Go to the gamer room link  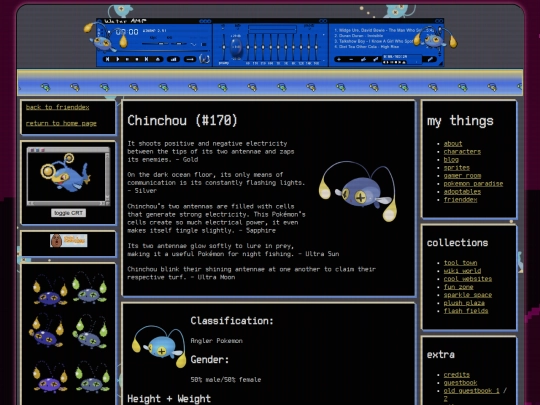click(x=462, y=176)
